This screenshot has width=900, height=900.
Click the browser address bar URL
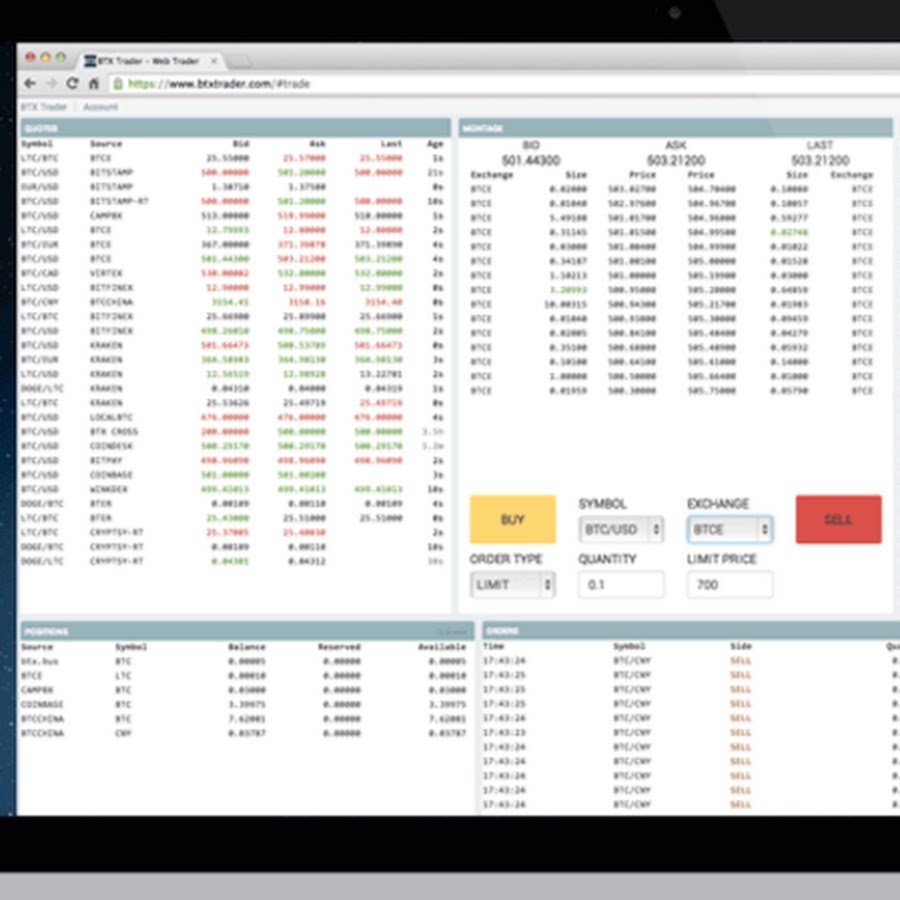pos(220,84)
